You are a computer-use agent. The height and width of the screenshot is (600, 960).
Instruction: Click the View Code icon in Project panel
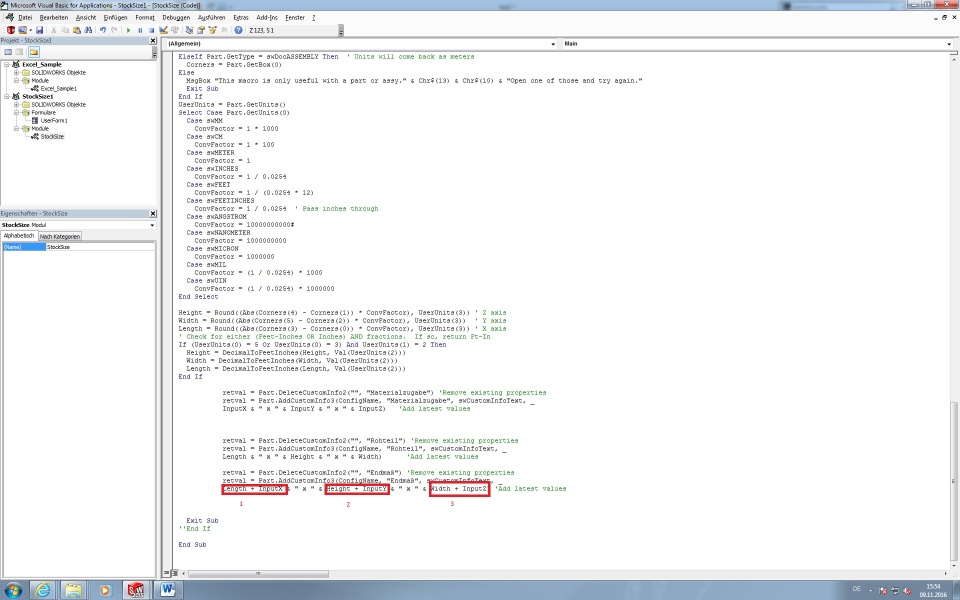(x=8, y=52)
